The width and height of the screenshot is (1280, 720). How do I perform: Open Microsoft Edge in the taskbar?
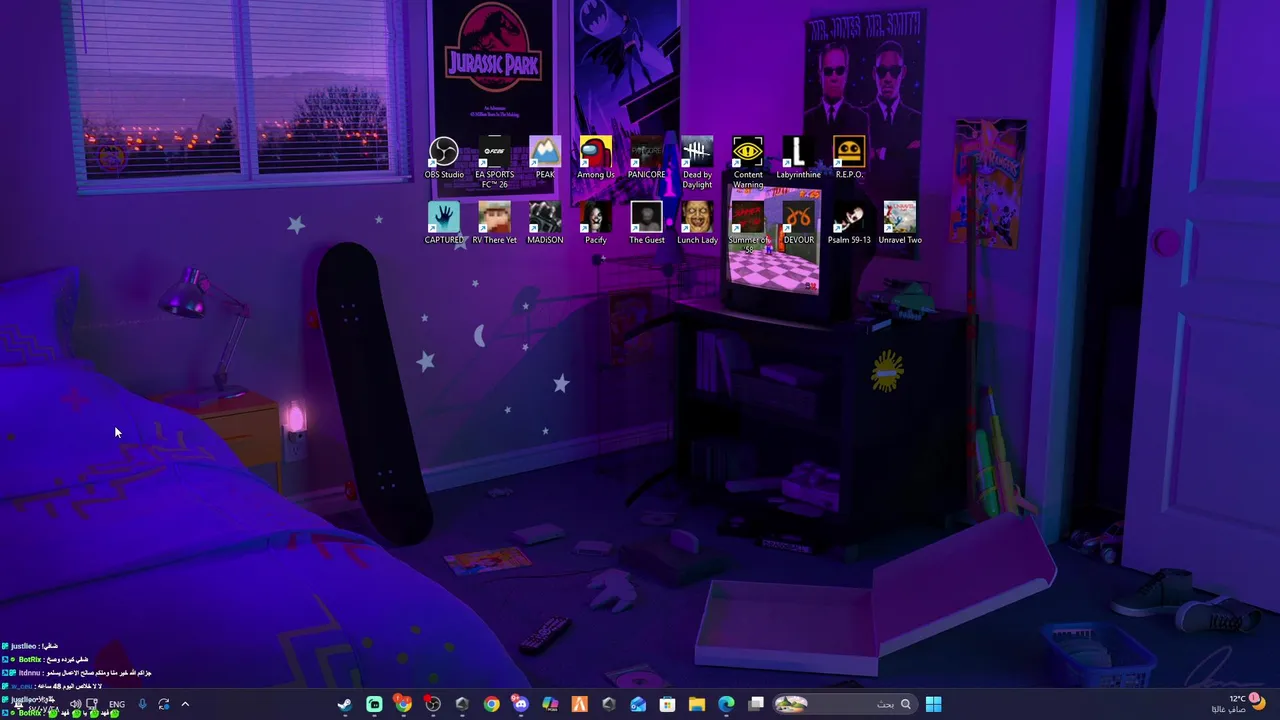pyautogui.click(x=726, y=704)
